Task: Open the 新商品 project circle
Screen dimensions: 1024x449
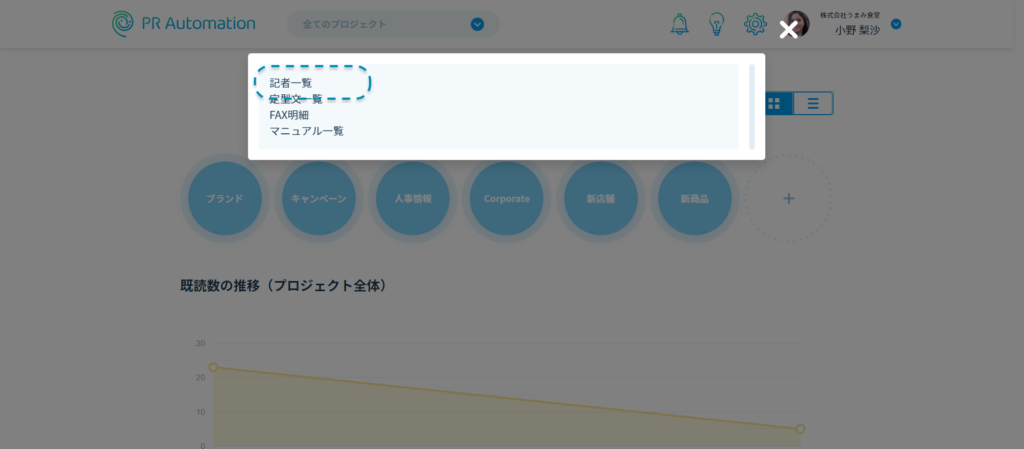Action: [694, 199]
